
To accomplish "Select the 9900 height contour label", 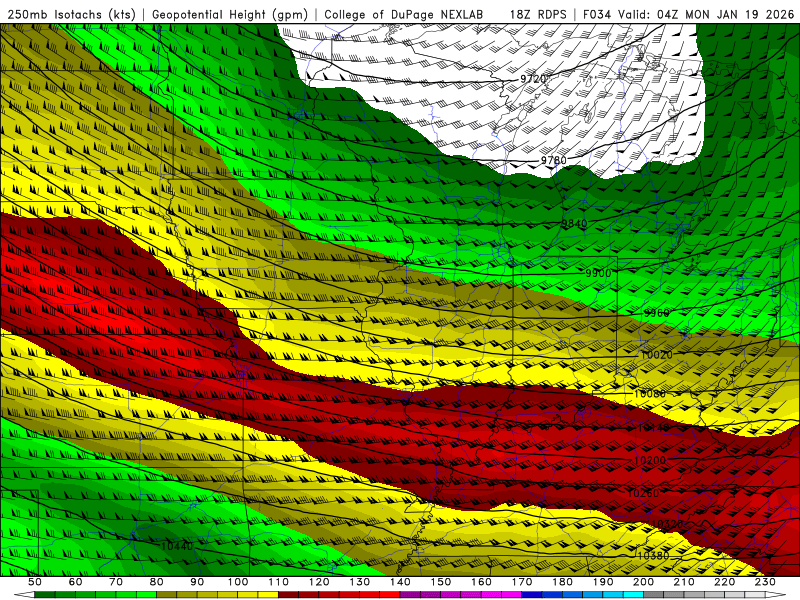I will pyautogui.click(x=598, y=273).
